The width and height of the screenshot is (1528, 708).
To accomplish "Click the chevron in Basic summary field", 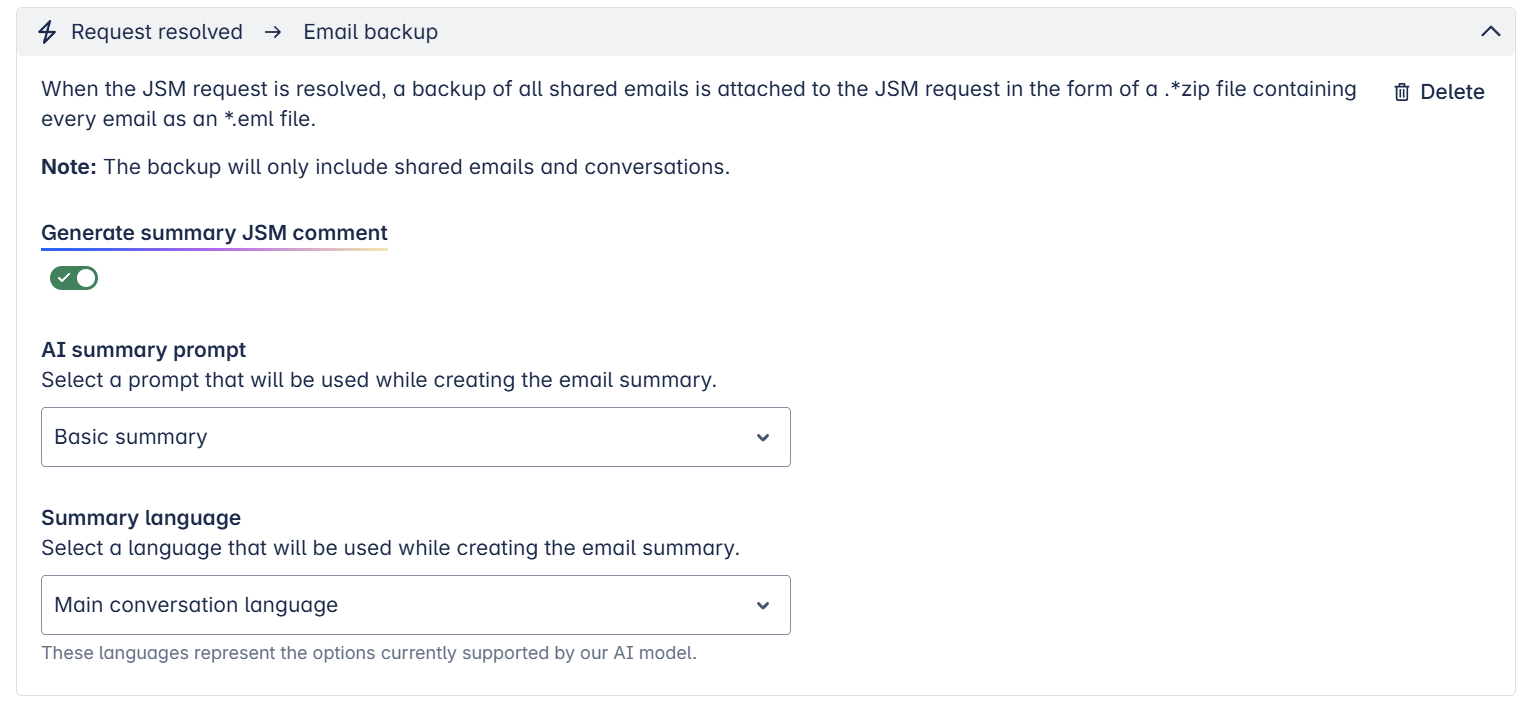I will tap(763, 437).
